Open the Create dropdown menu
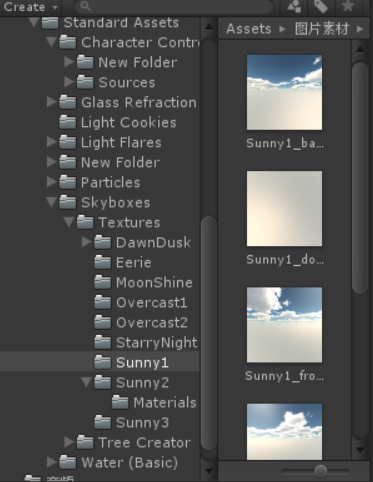Image resolution: width=373 pixels, height=482 pixels. point(31,7)
